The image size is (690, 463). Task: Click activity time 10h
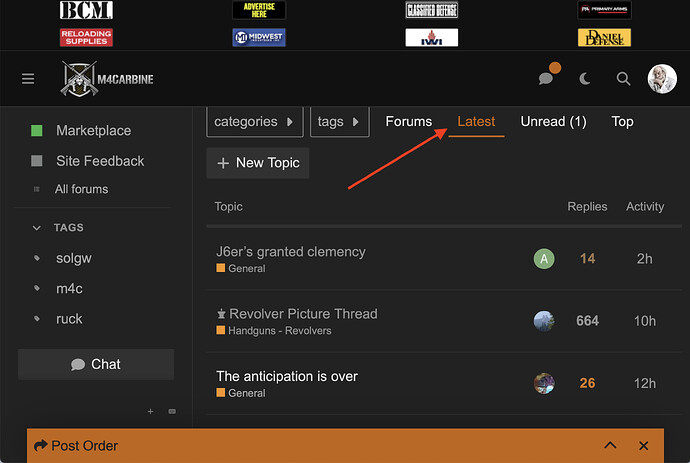pyautogui.click(x=645, y=321)
